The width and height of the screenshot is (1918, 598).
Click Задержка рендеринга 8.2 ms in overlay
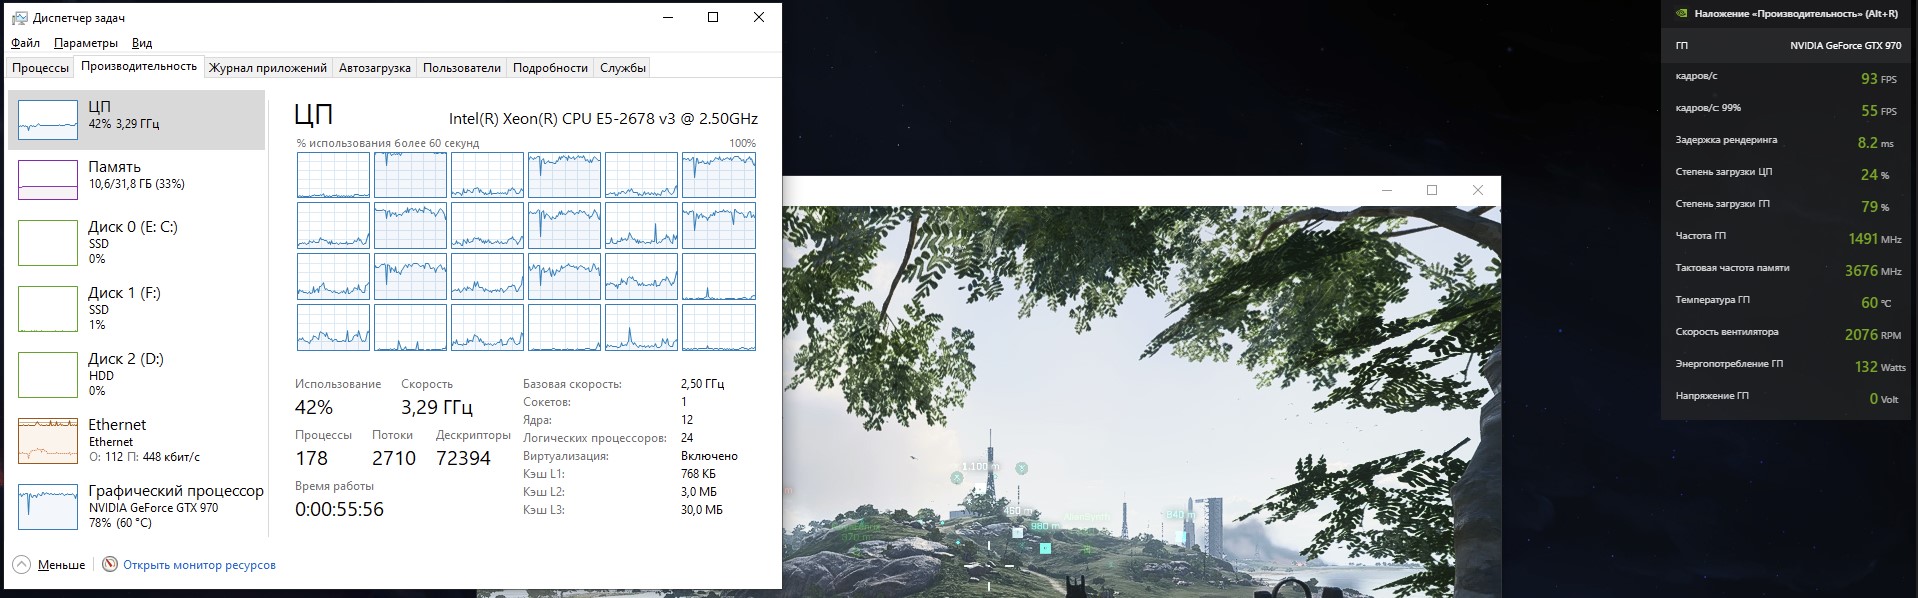tap(1786, 142)
